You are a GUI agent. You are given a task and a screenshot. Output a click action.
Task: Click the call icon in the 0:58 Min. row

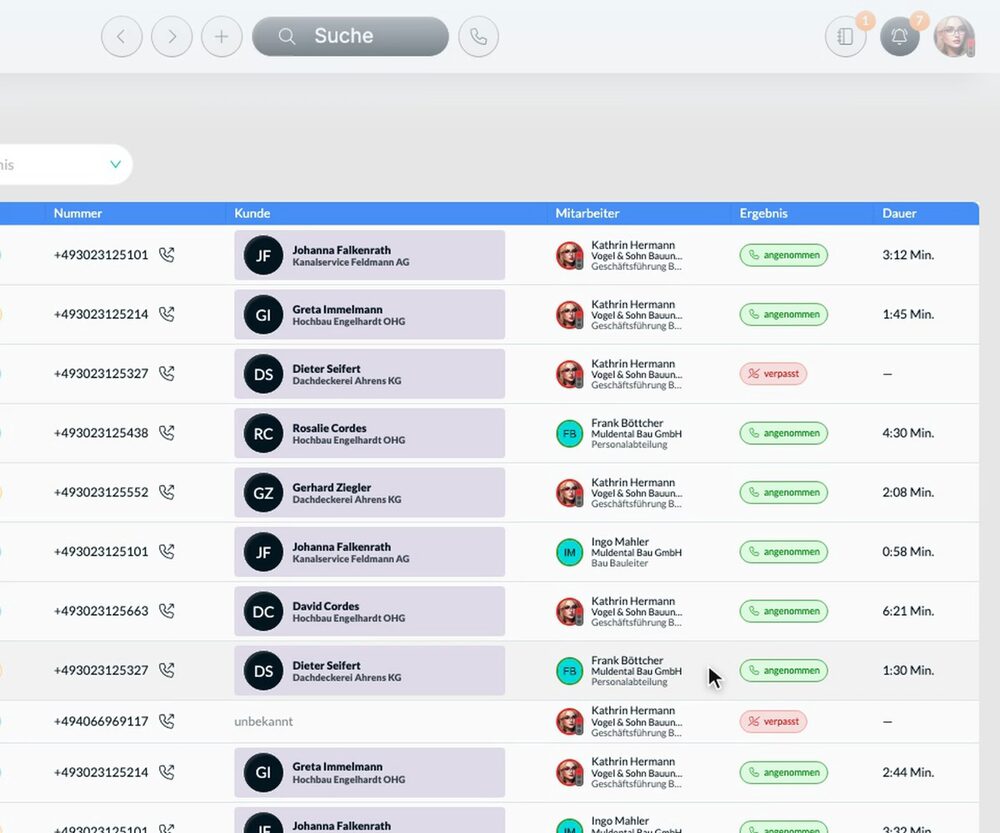(x=166, y=552)
